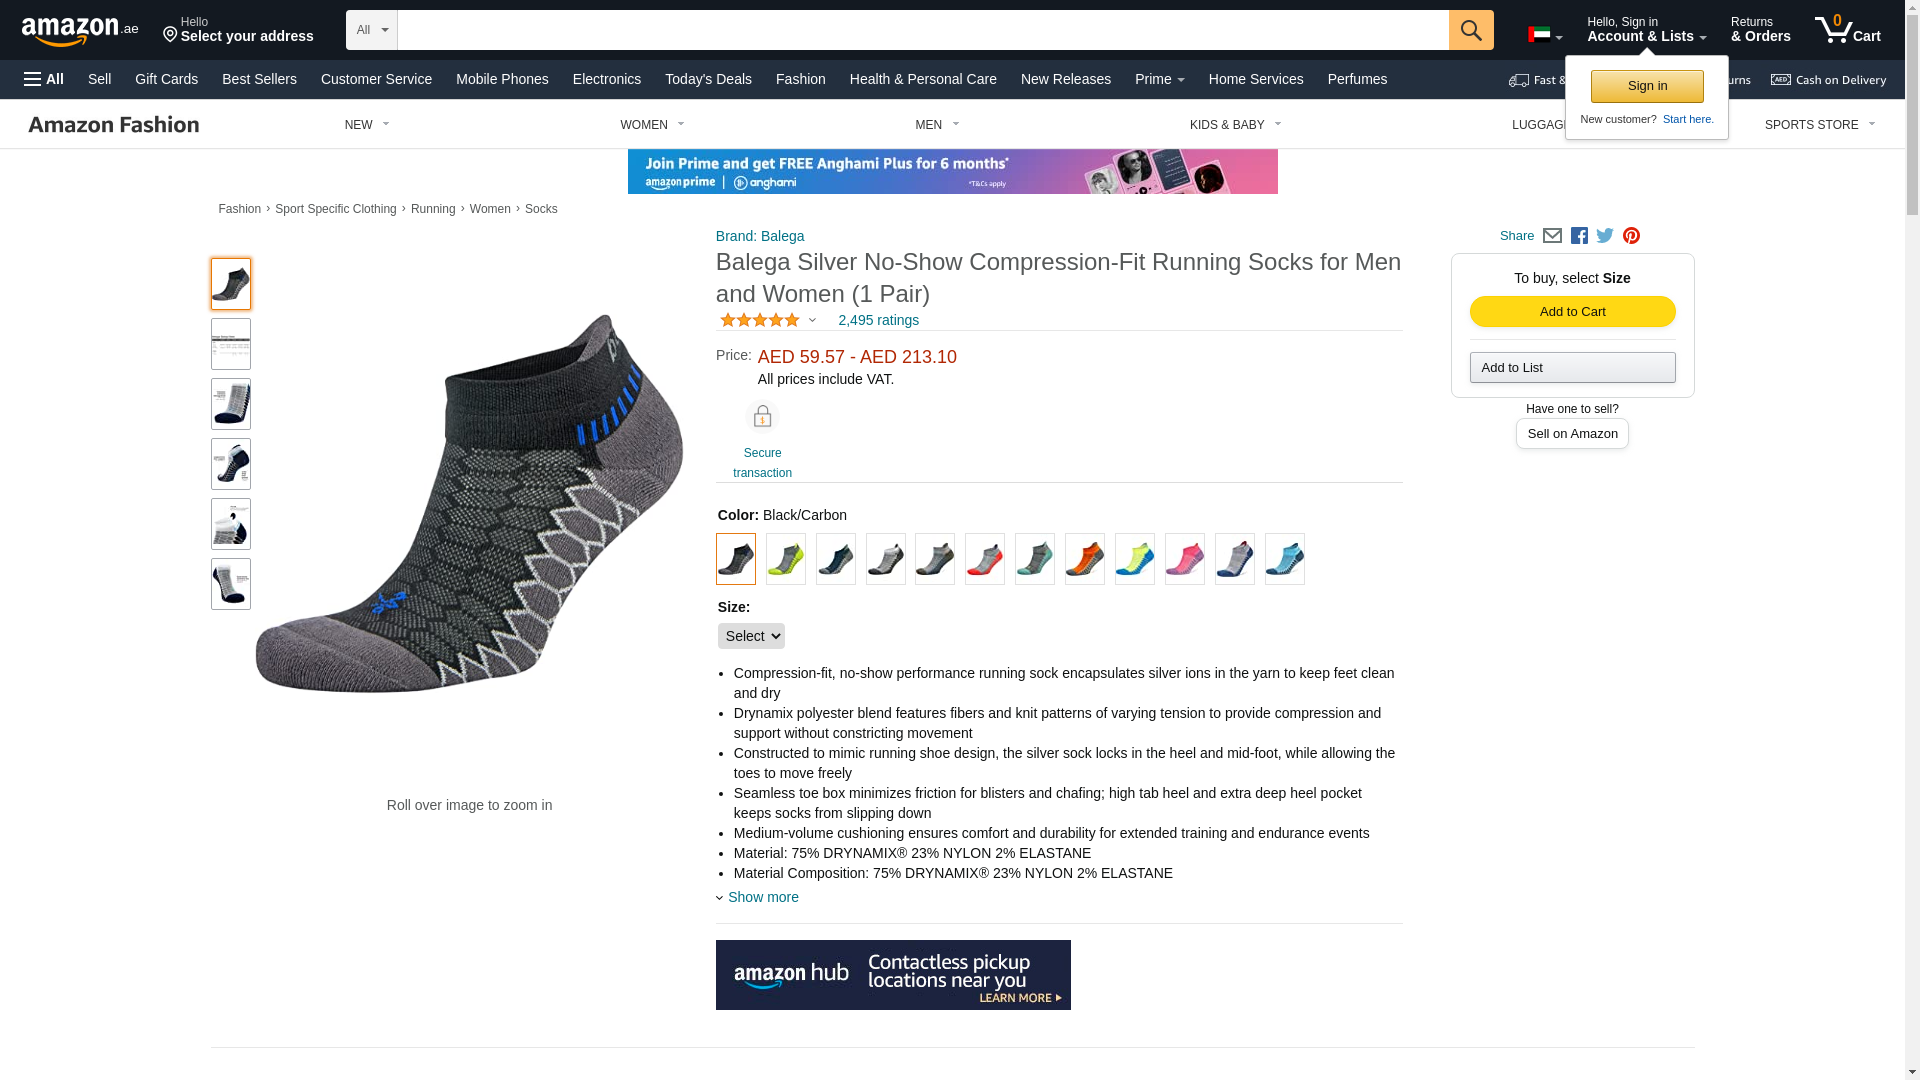Open Today's Deals nav item
The height and width of the screenshot is (1080, 1920).
tap(708, 79)
